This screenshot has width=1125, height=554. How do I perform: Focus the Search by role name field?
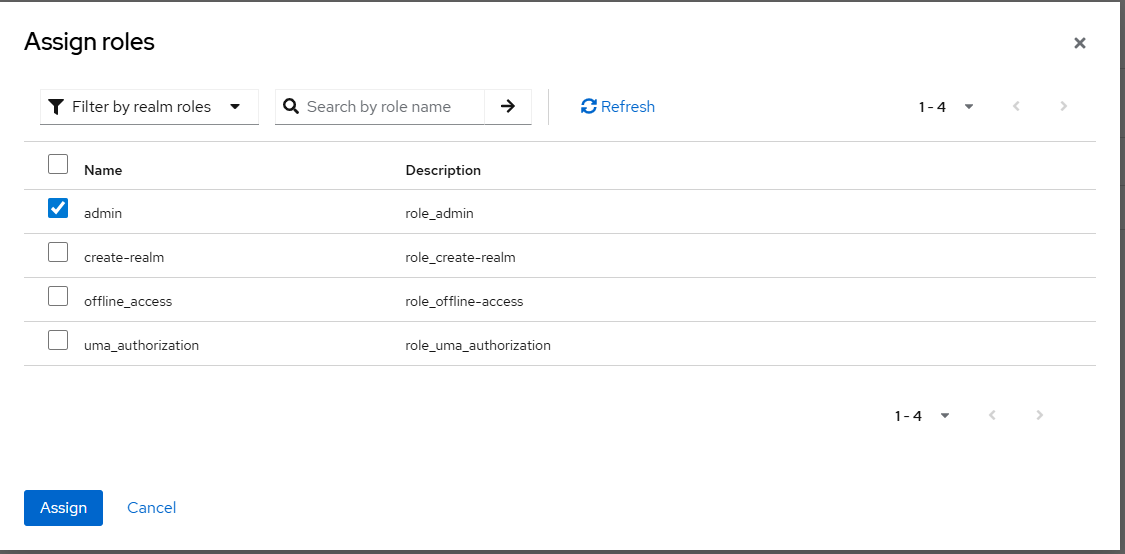coord(392,106)
